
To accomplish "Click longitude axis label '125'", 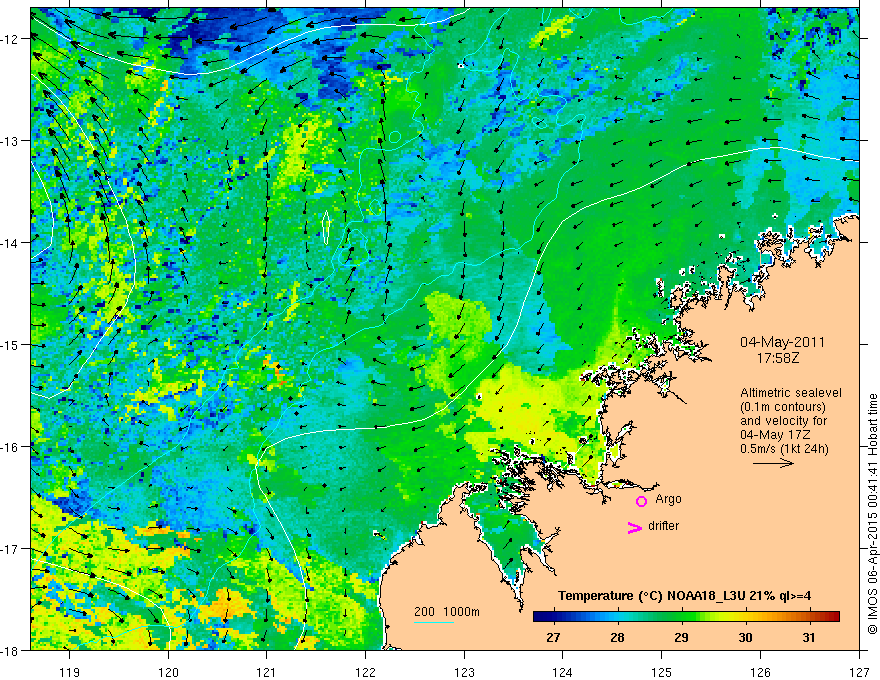I will pos(662,672).
